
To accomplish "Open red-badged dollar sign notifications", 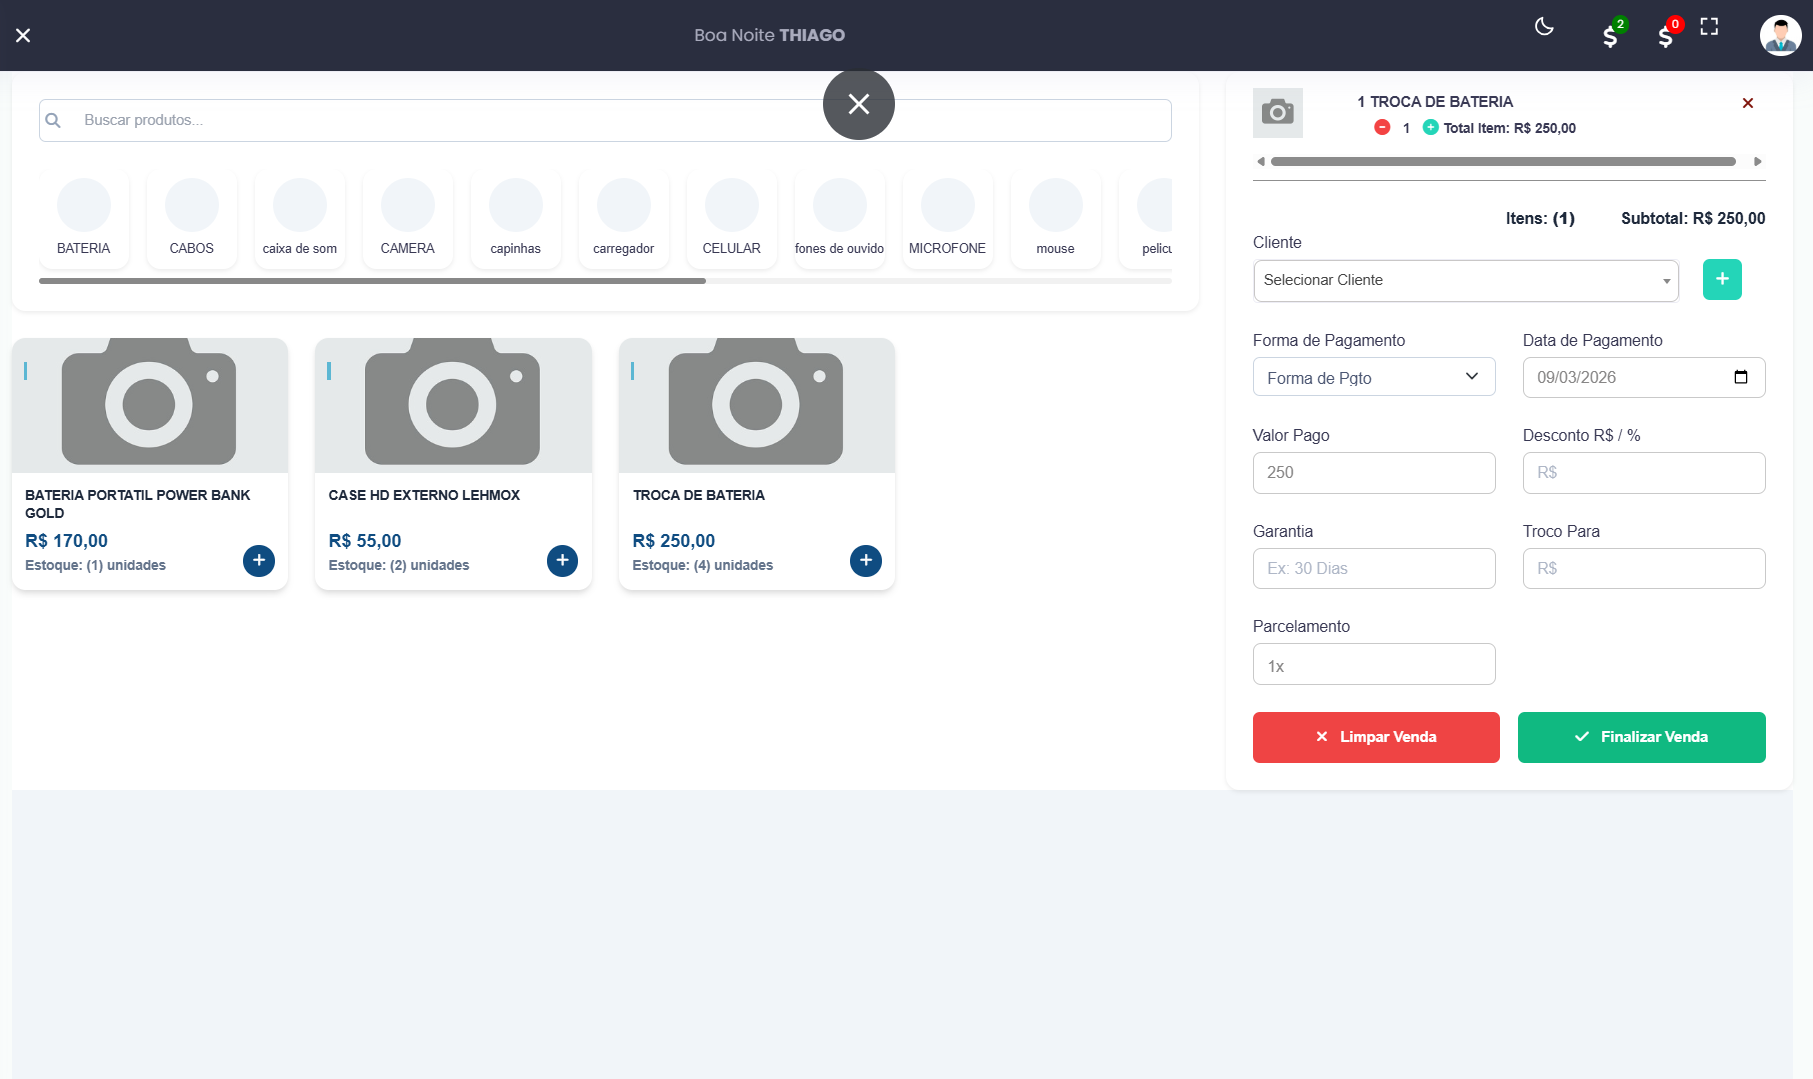I will coord(1666,35).
